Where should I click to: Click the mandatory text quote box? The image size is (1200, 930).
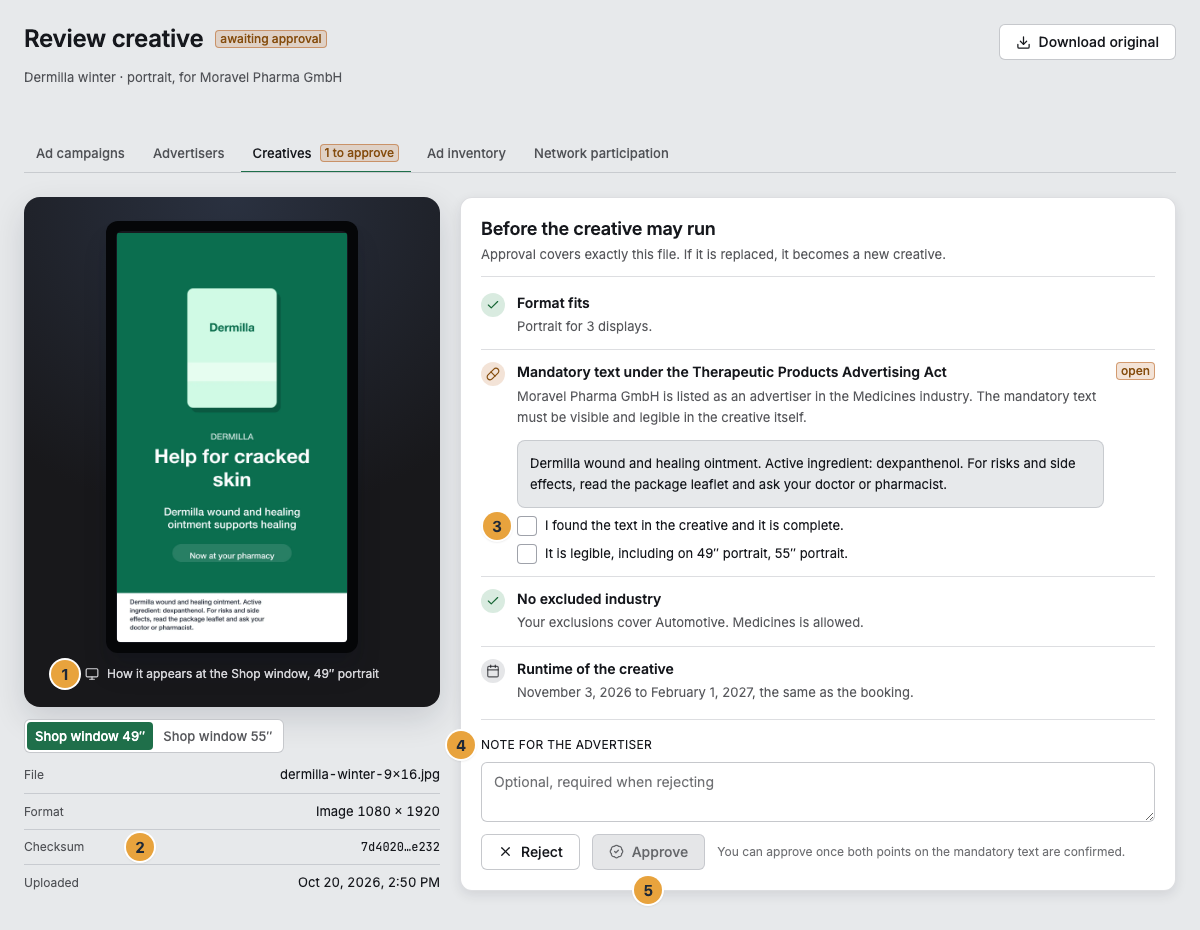click(x=810, y=474)
